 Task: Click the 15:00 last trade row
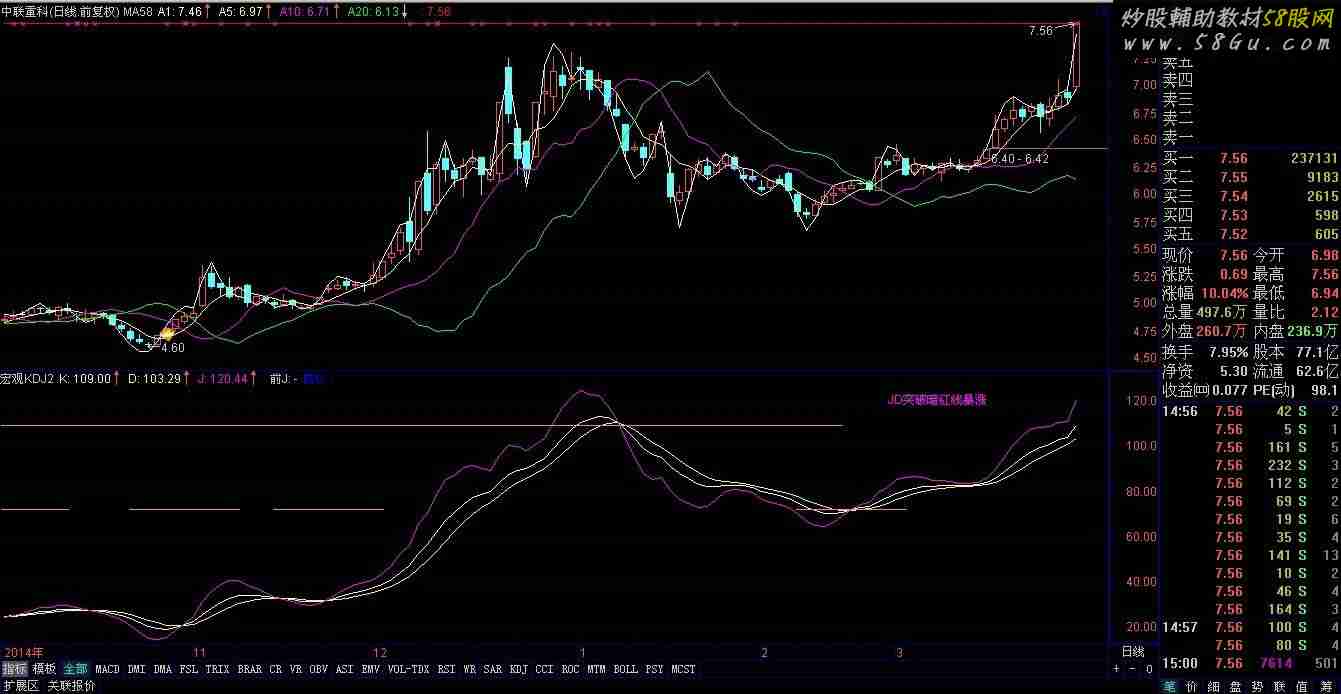coord(1250,664)
